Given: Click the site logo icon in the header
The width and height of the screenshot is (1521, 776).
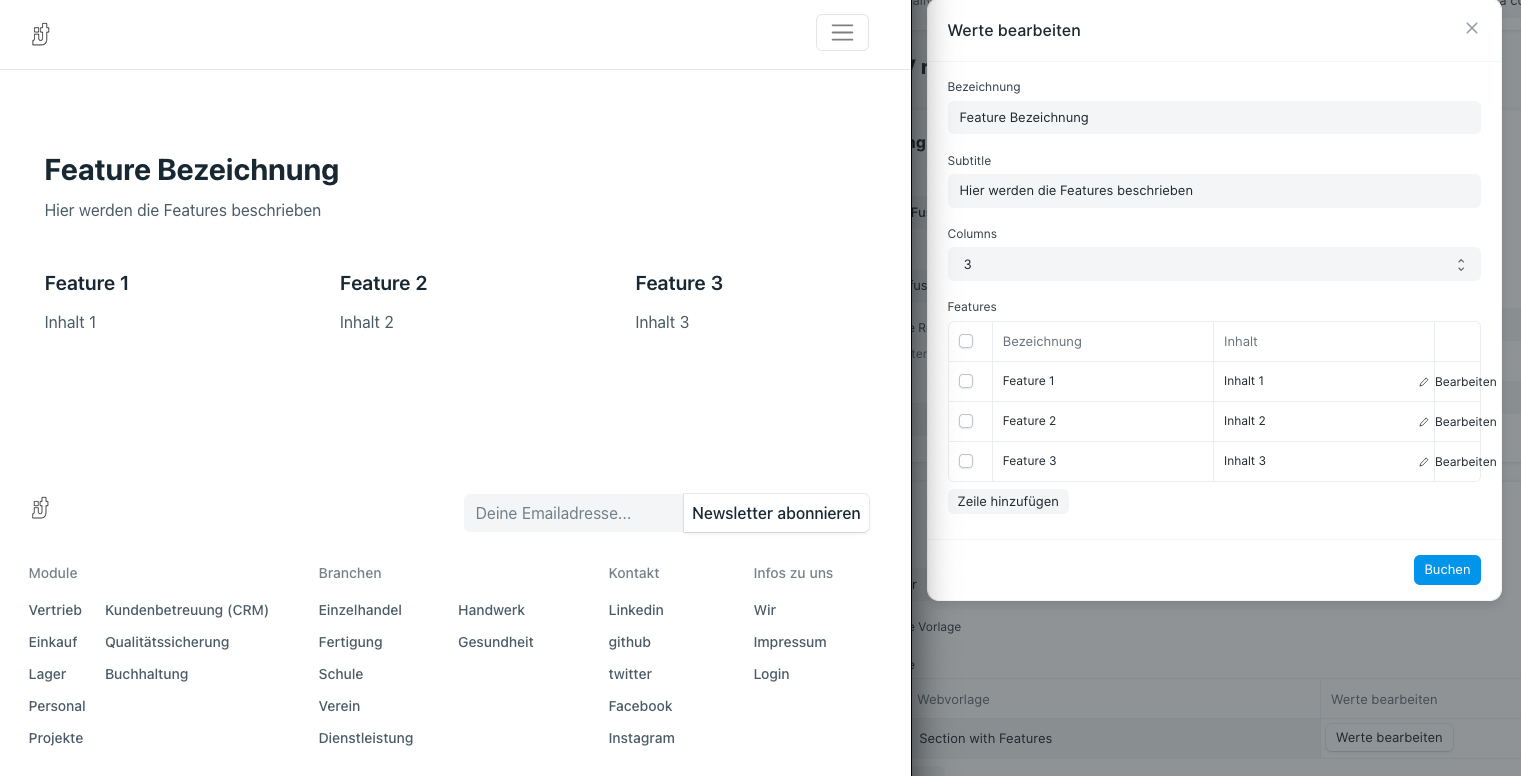Looking at the screenshot, I should tap(41, 35).
